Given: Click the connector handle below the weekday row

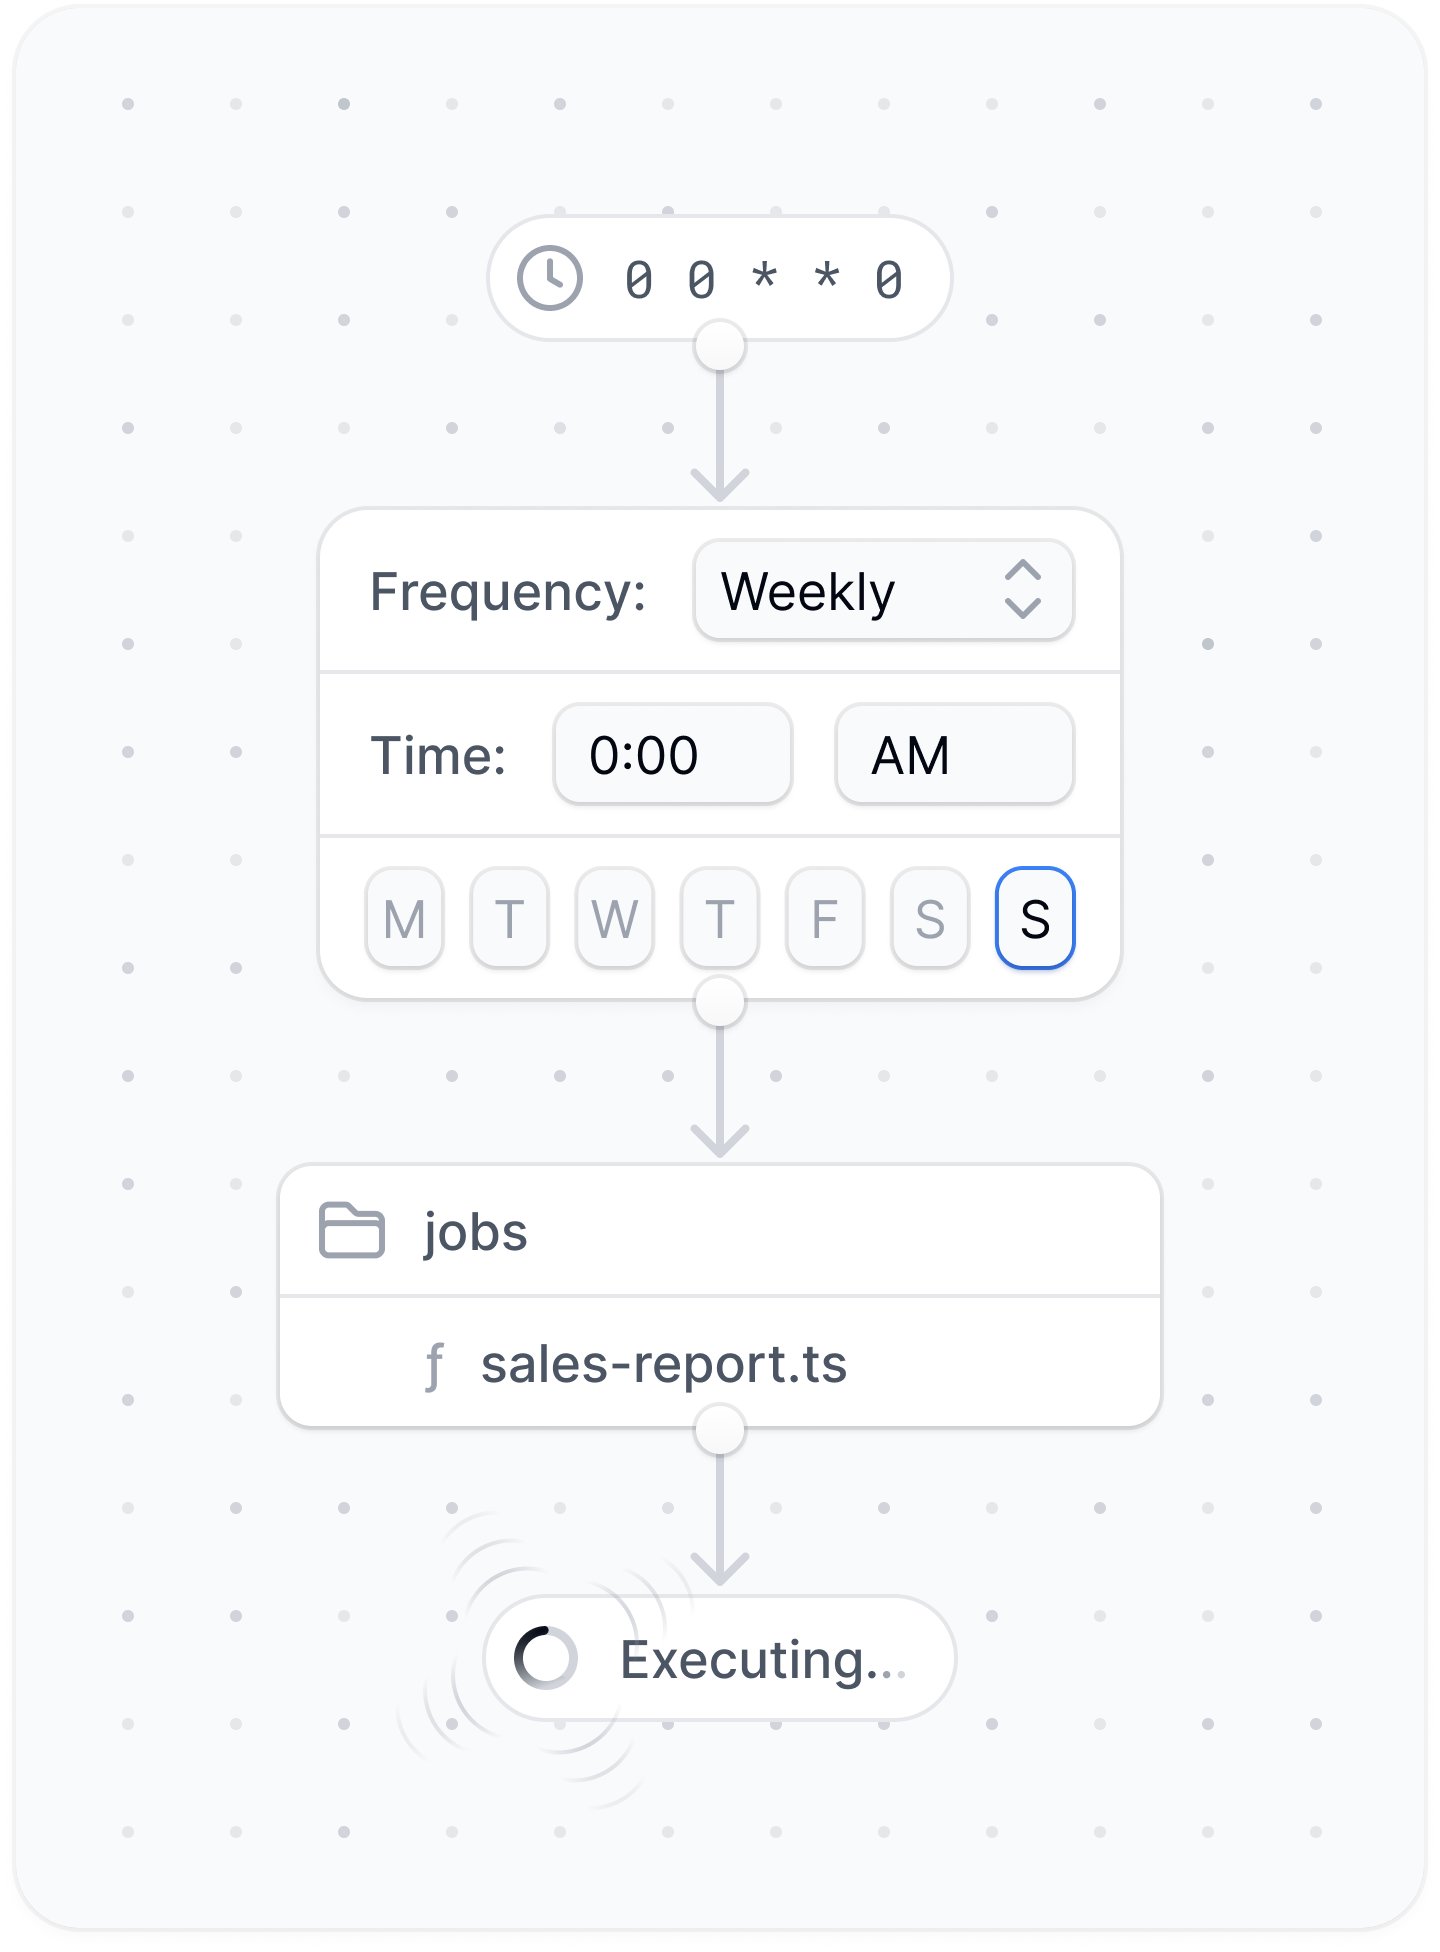Looking at the screenshot, I should click(x=720, y=1002).
